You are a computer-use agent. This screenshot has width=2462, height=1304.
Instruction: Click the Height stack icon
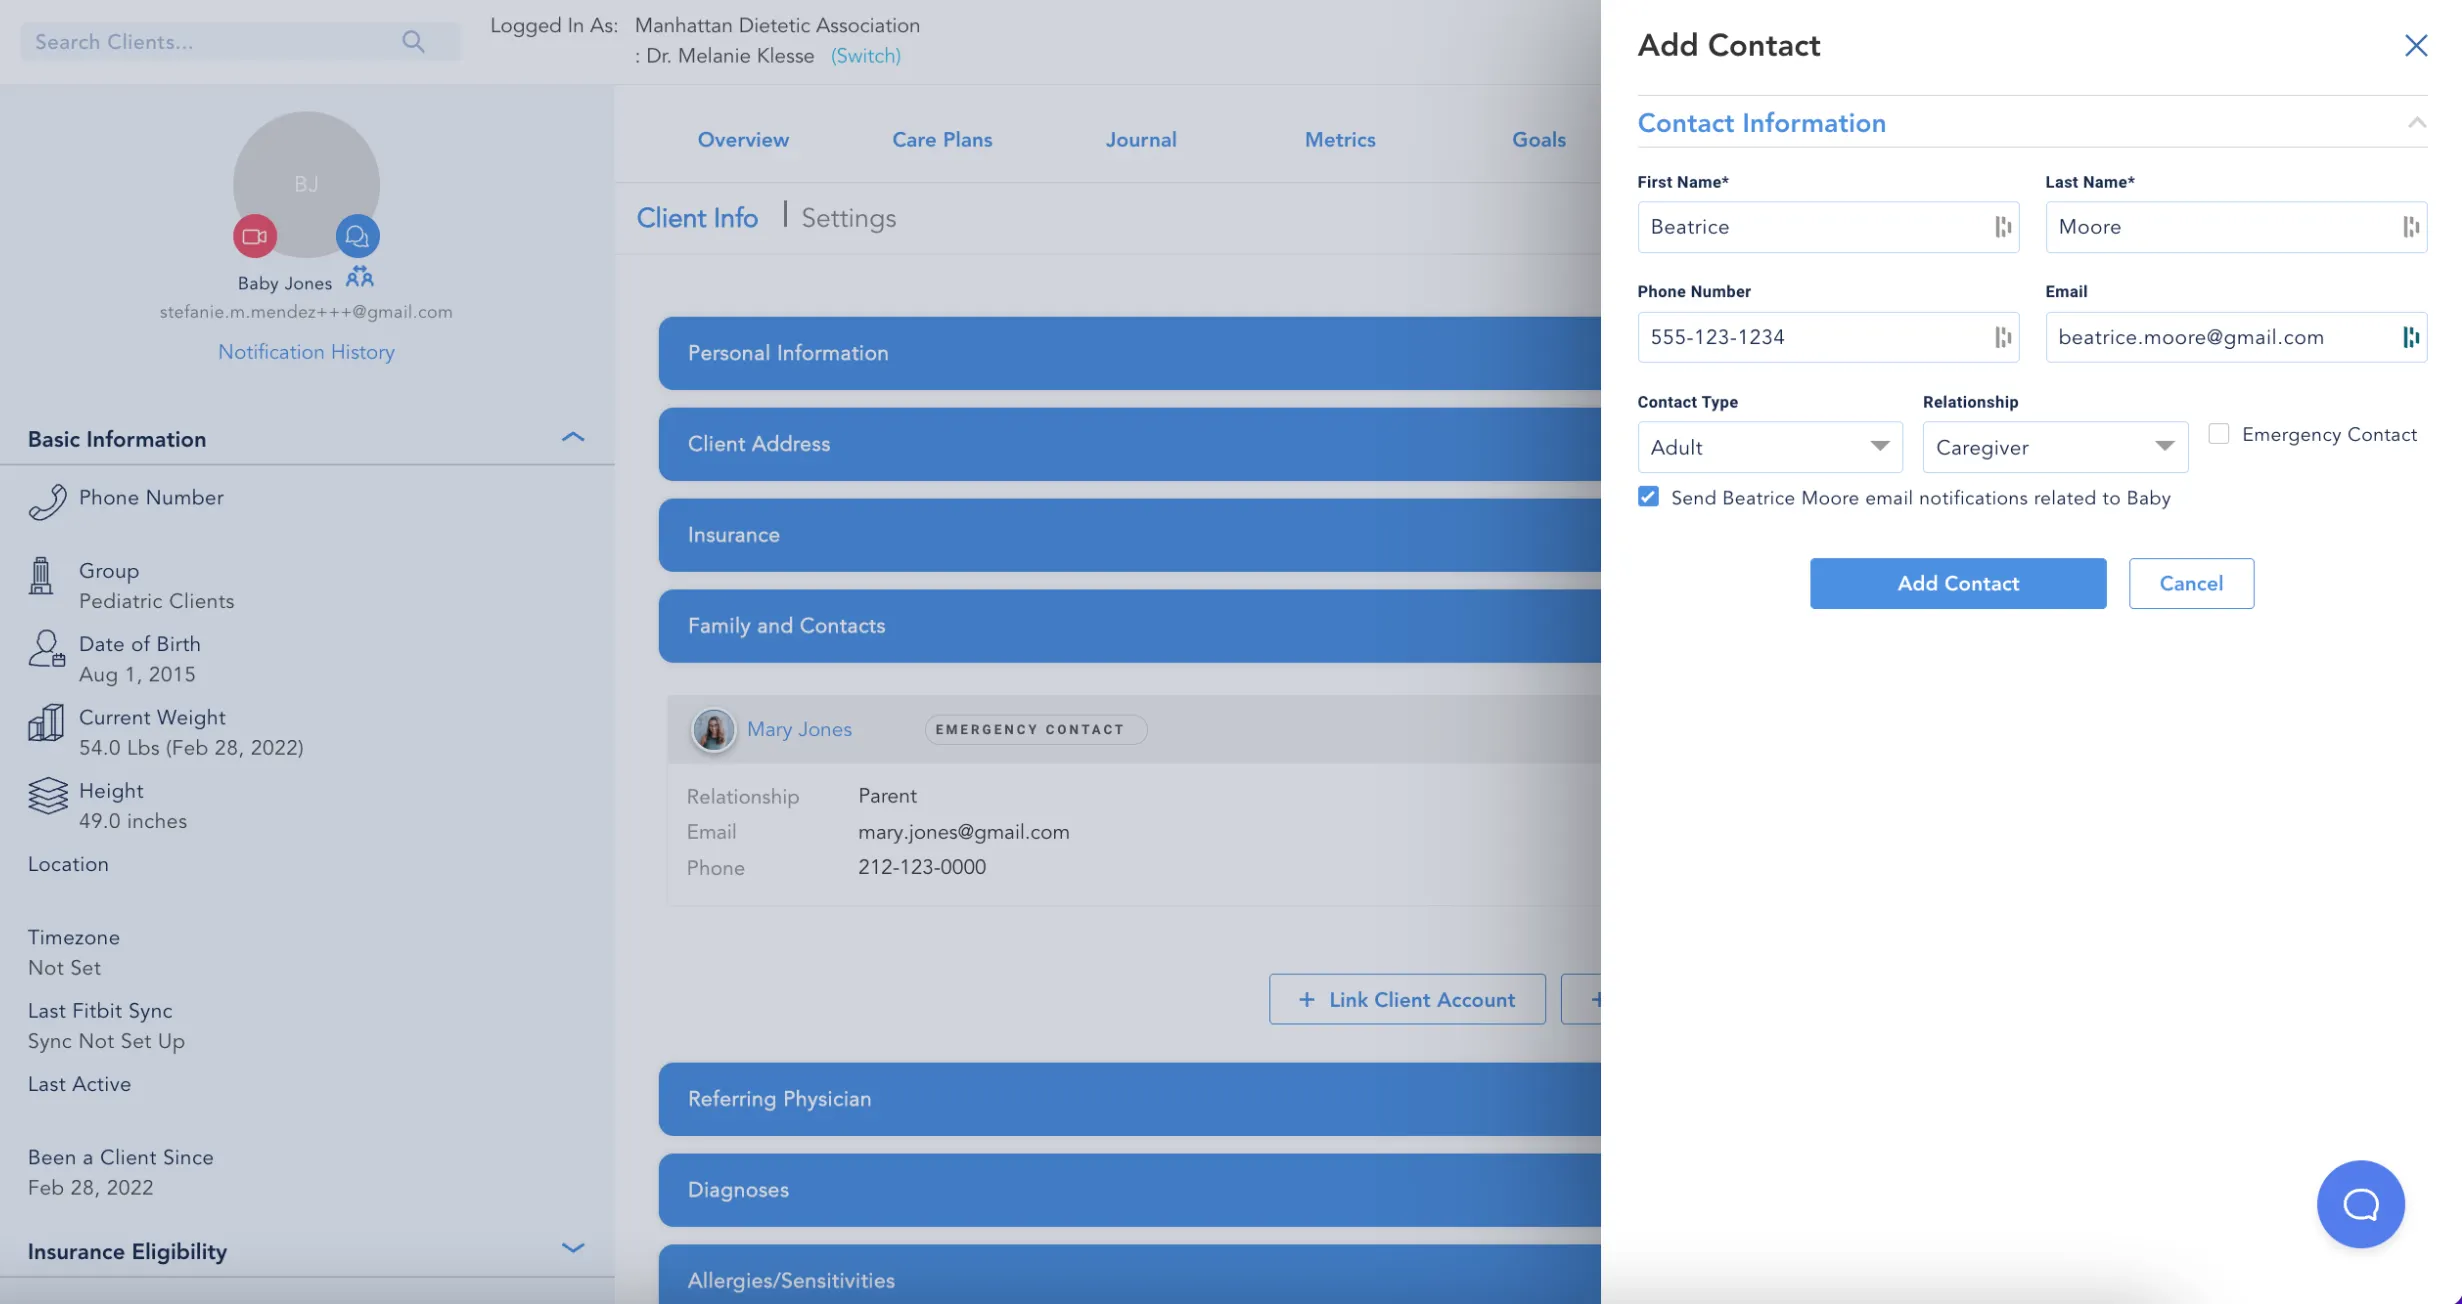(47, 796)
